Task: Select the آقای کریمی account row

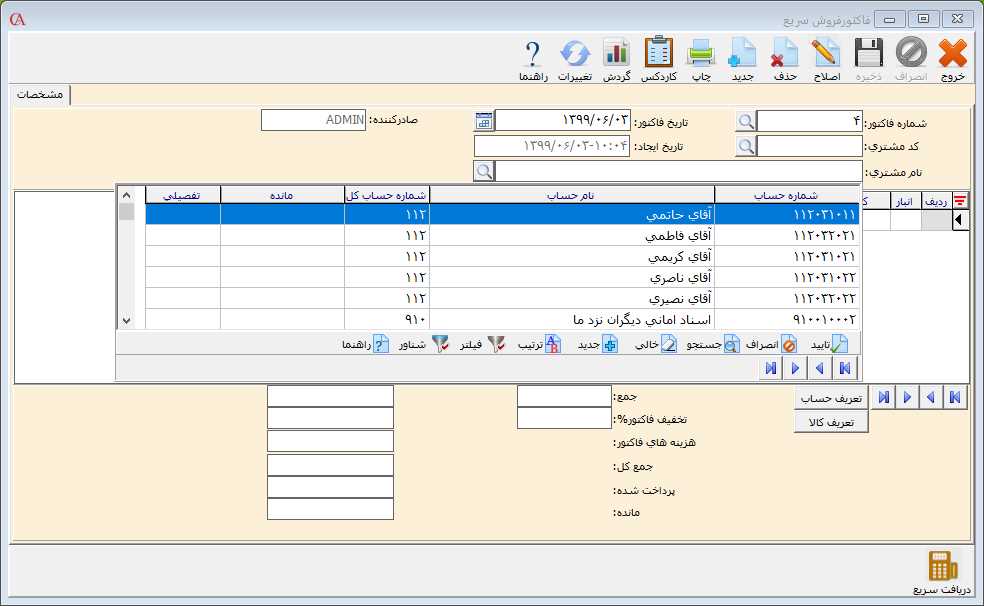Action: click(x=572, y=256)
